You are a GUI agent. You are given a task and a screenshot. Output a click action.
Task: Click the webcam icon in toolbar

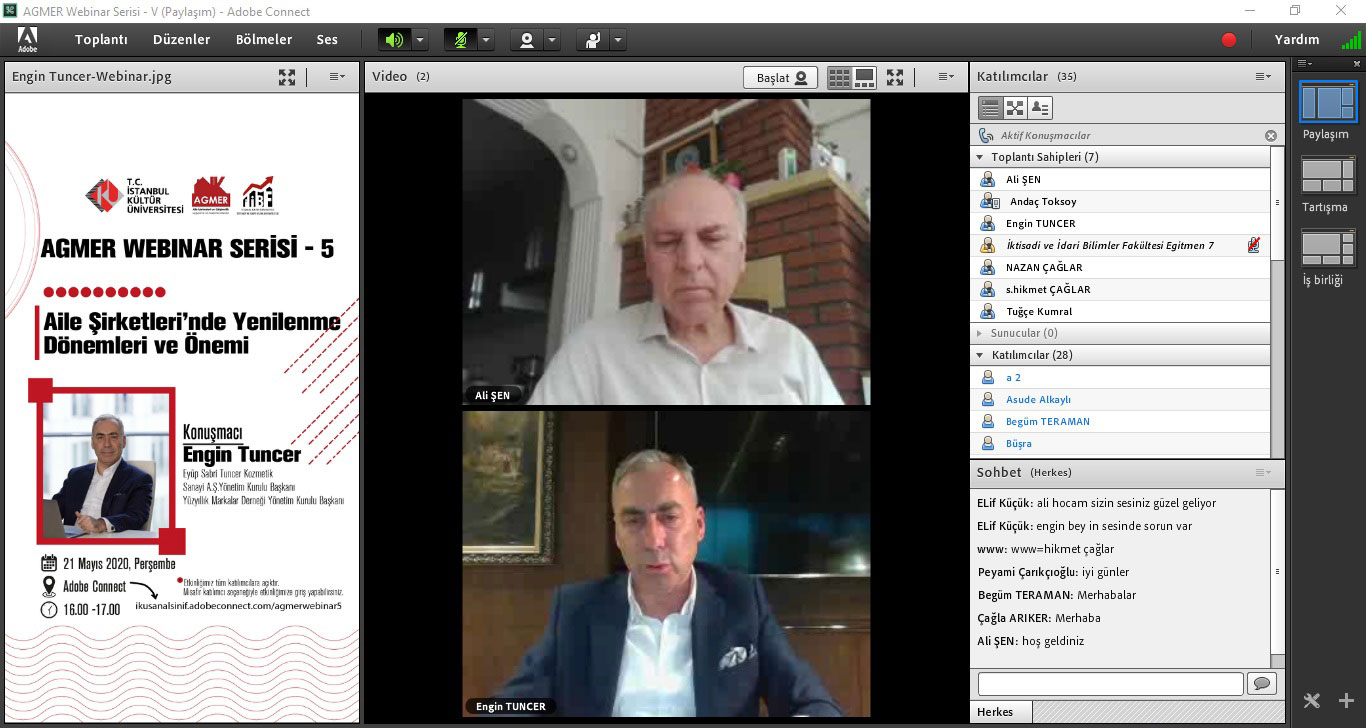pos(526,40)
